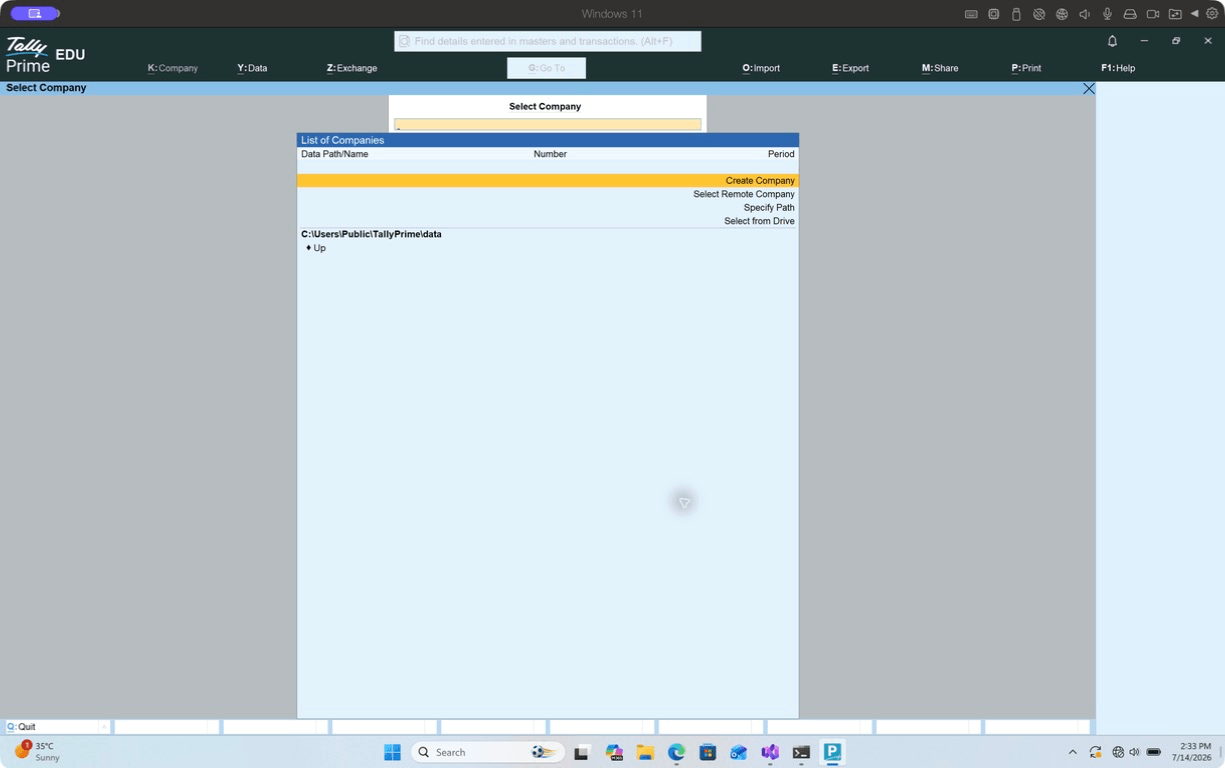Open Terminal from taskbar
The image size is (1225, 768).
(801, 752)
